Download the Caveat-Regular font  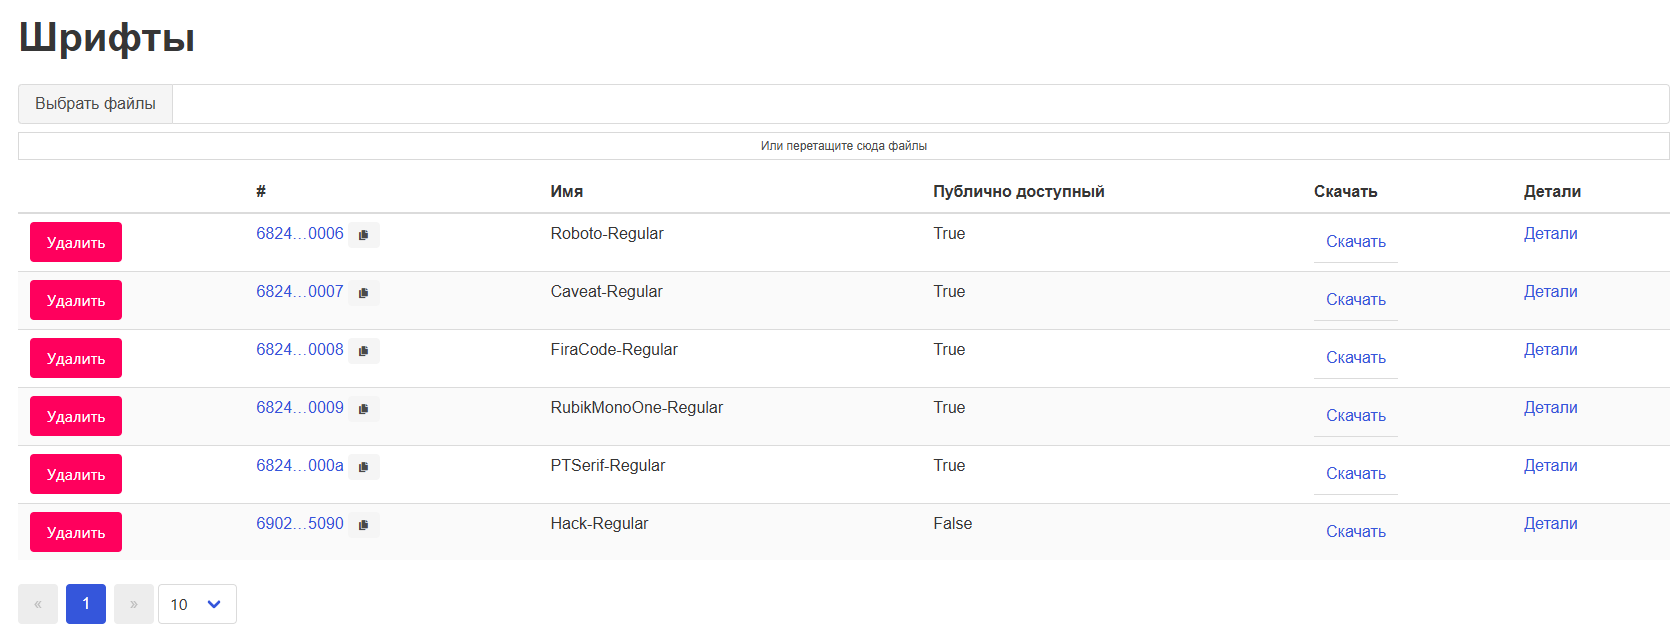[1355, 299]
